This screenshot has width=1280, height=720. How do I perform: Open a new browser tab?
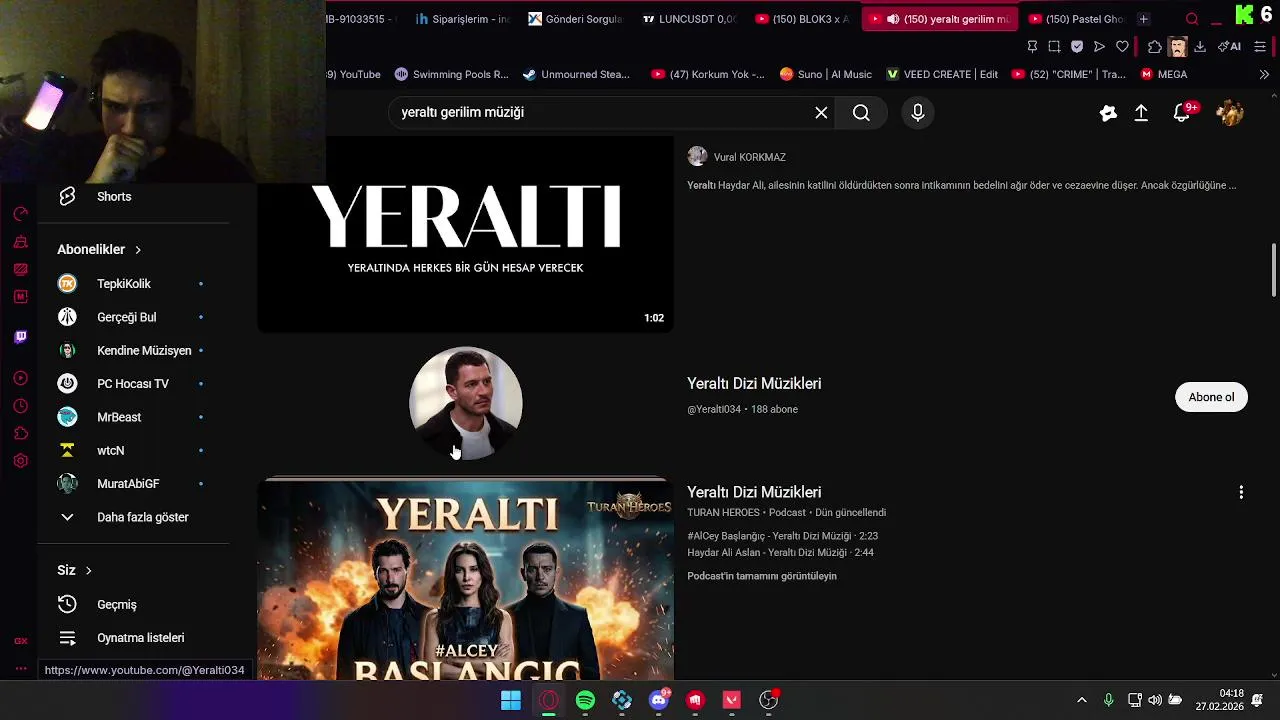pos(1144,19)
